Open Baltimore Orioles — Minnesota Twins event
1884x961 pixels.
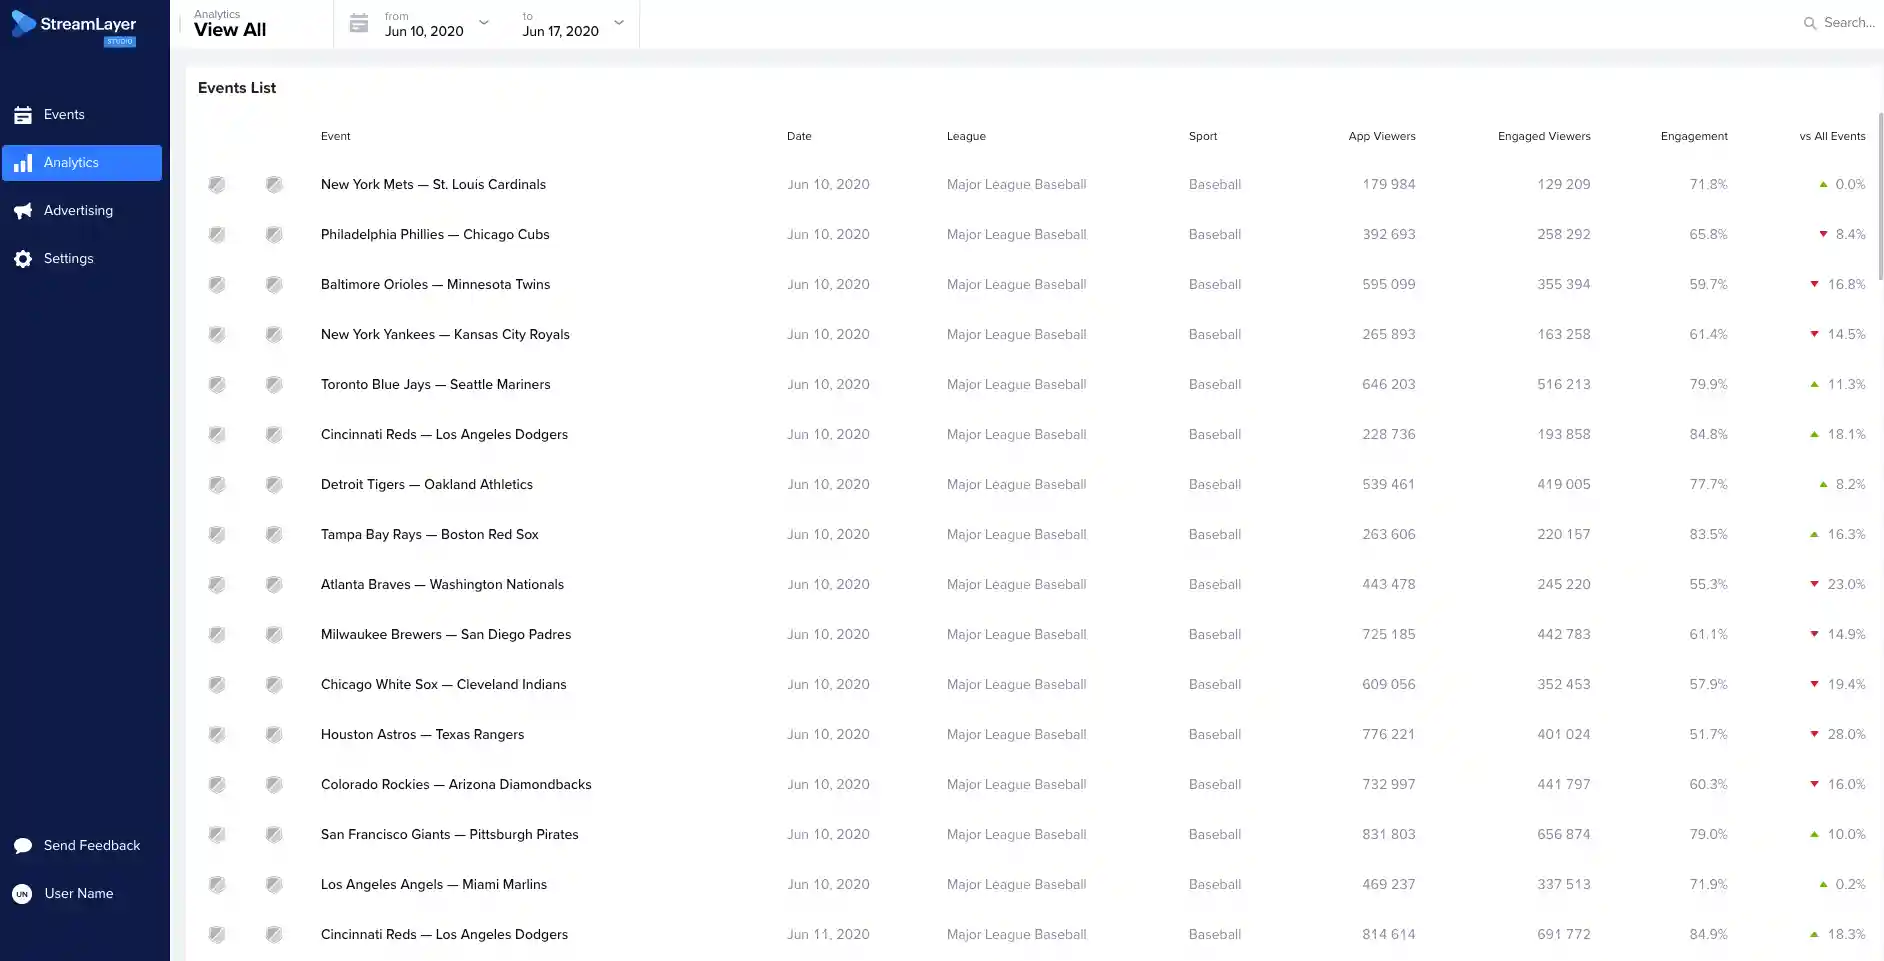click(435, 285)
